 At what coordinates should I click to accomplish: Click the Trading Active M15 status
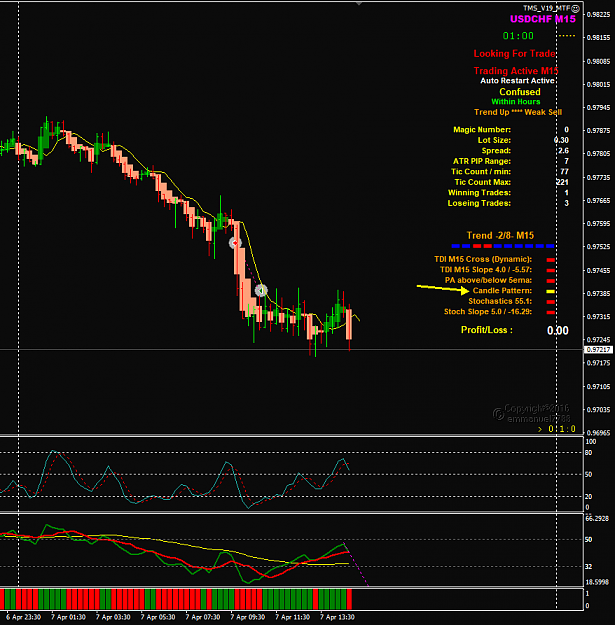(515, 71)
